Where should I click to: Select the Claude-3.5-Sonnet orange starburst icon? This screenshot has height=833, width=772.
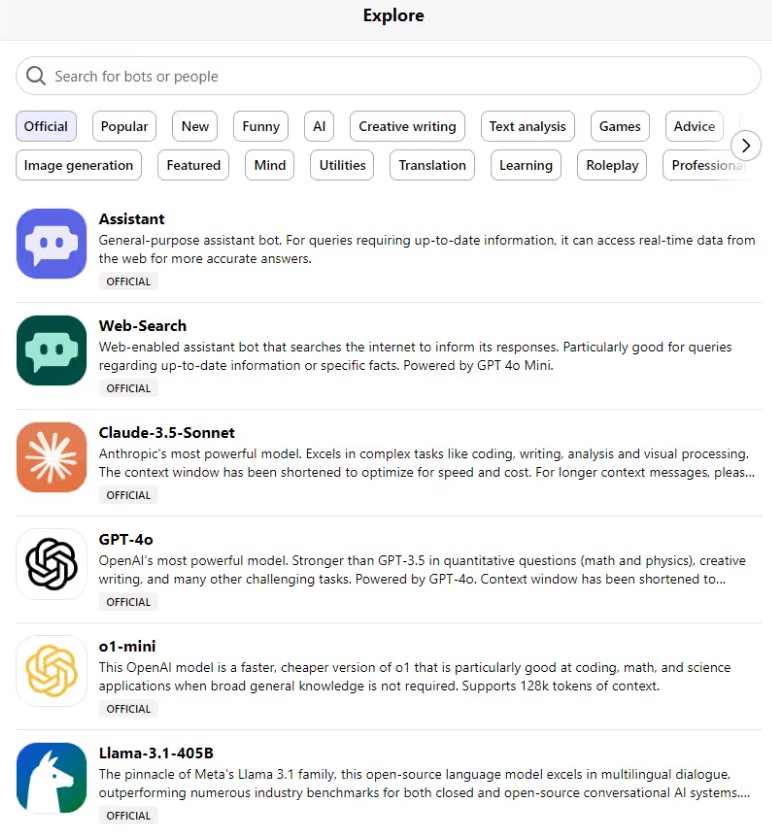pos(51,457)
